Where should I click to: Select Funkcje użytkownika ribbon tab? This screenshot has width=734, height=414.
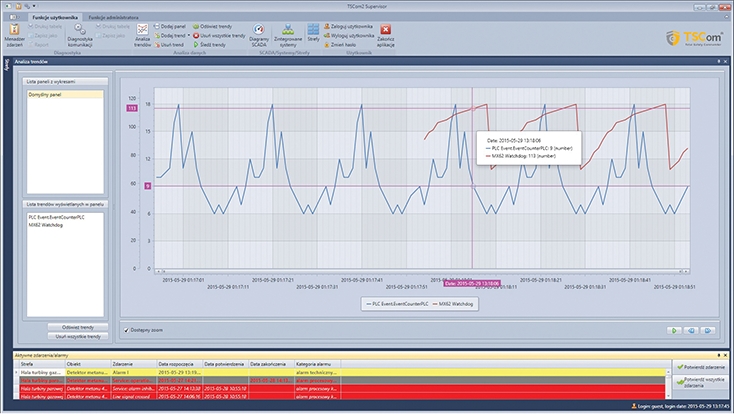pos(55,17)
